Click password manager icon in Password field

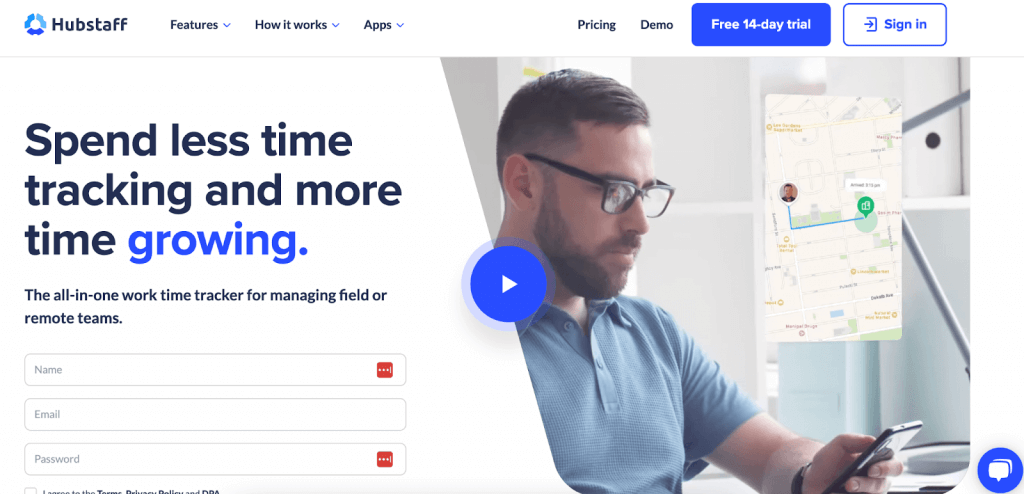pos(385,459)
